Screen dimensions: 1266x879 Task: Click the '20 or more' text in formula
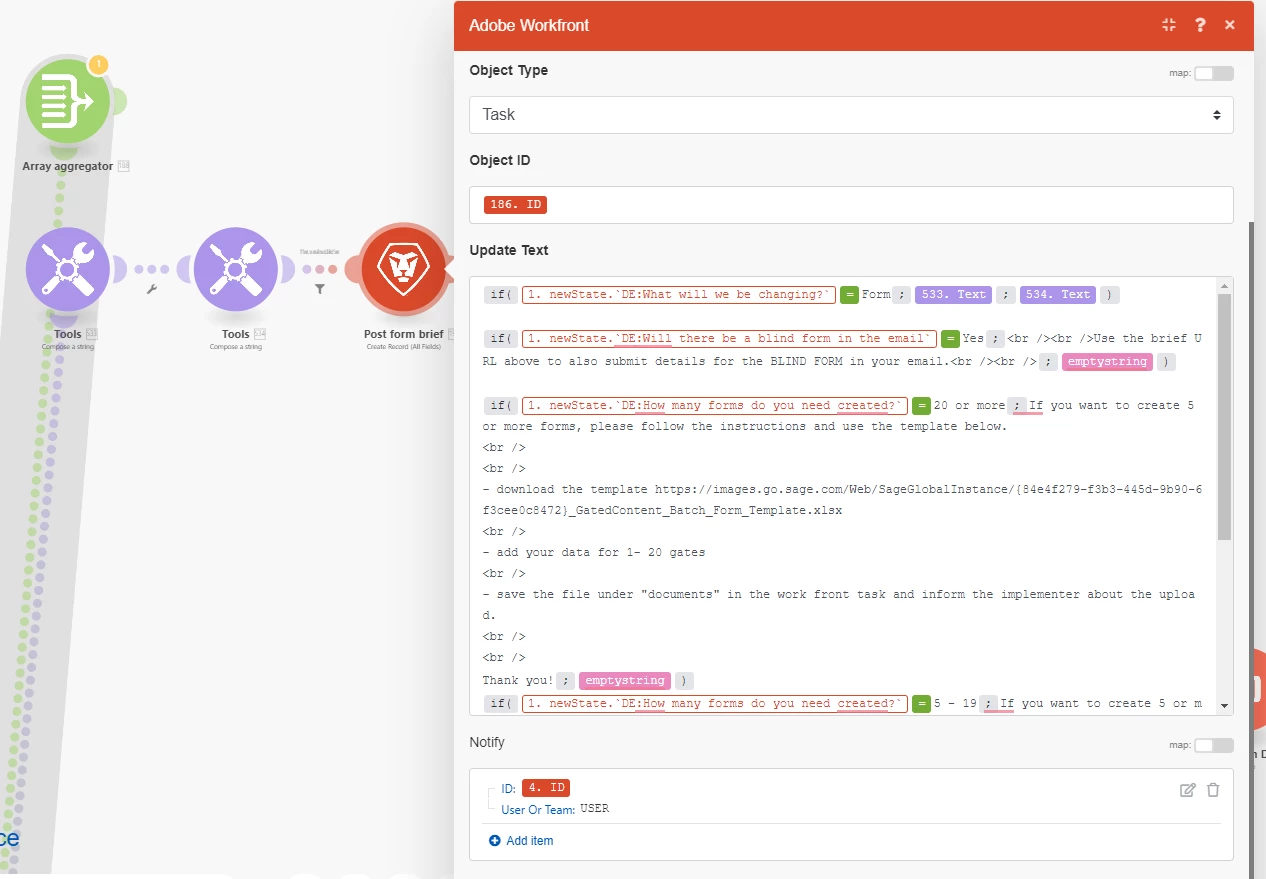point(969,406)
